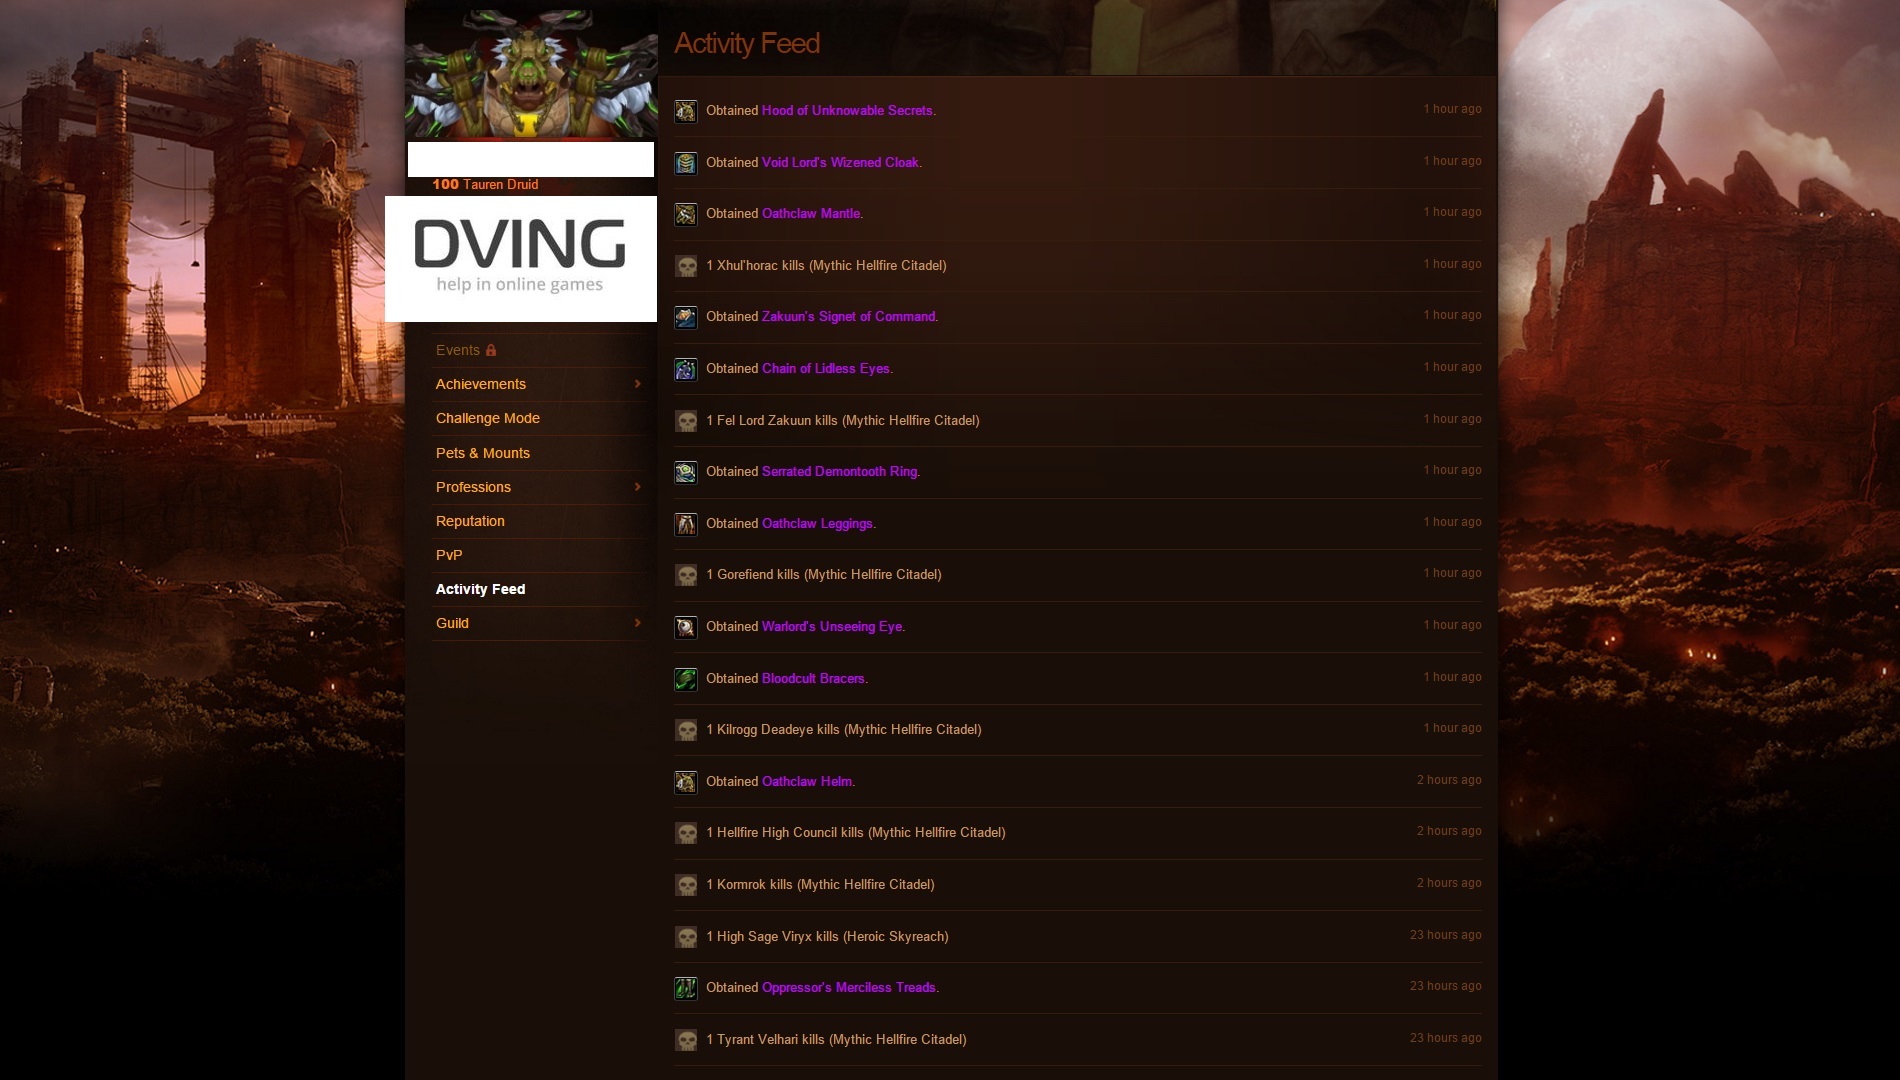The image size is (1900, 1080).
Task: Click the Oathclaw Helm item icon
Action: 685,782
